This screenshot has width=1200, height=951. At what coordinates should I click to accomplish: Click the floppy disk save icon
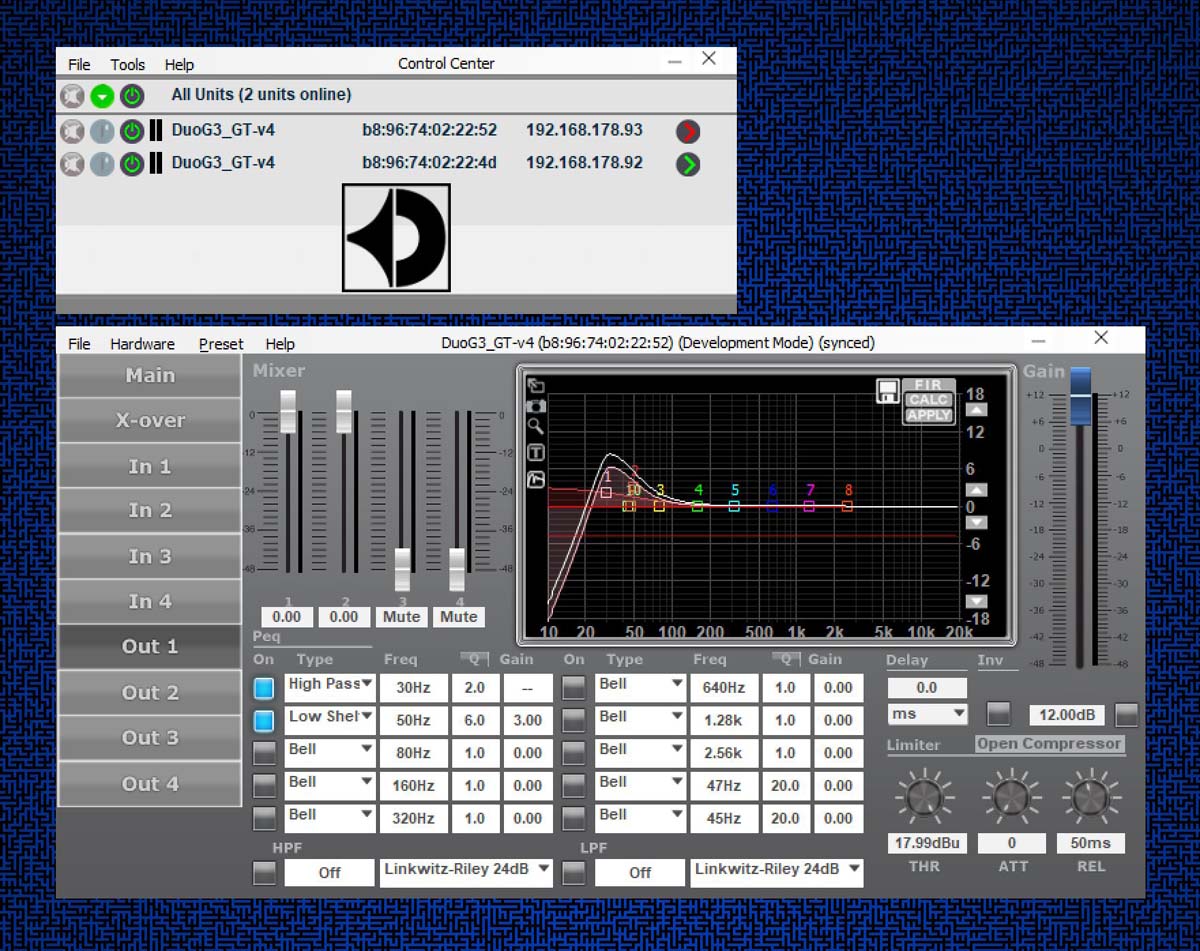click(x=887, y=391)
